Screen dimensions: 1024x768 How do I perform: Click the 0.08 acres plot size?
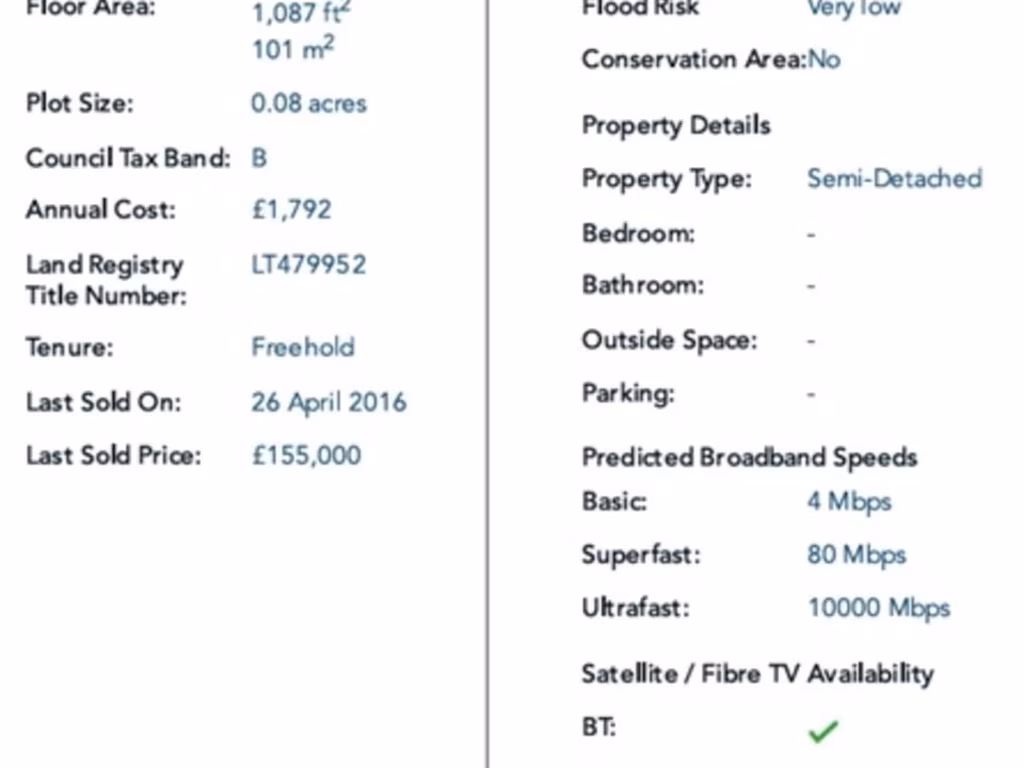coord(308,103)
